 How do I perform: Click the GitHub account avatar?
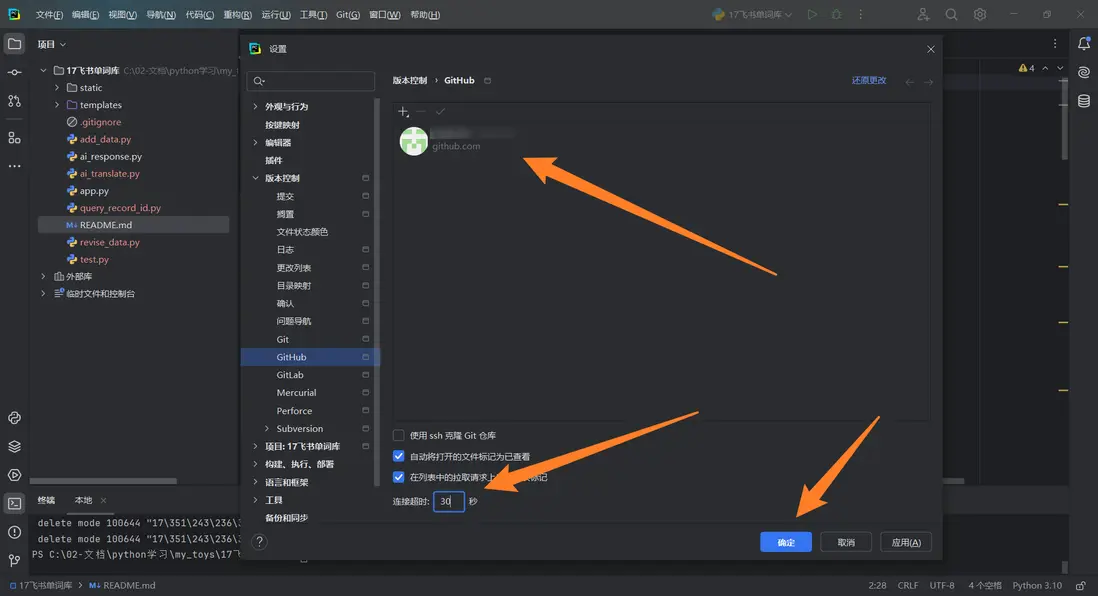coord(413,141)
